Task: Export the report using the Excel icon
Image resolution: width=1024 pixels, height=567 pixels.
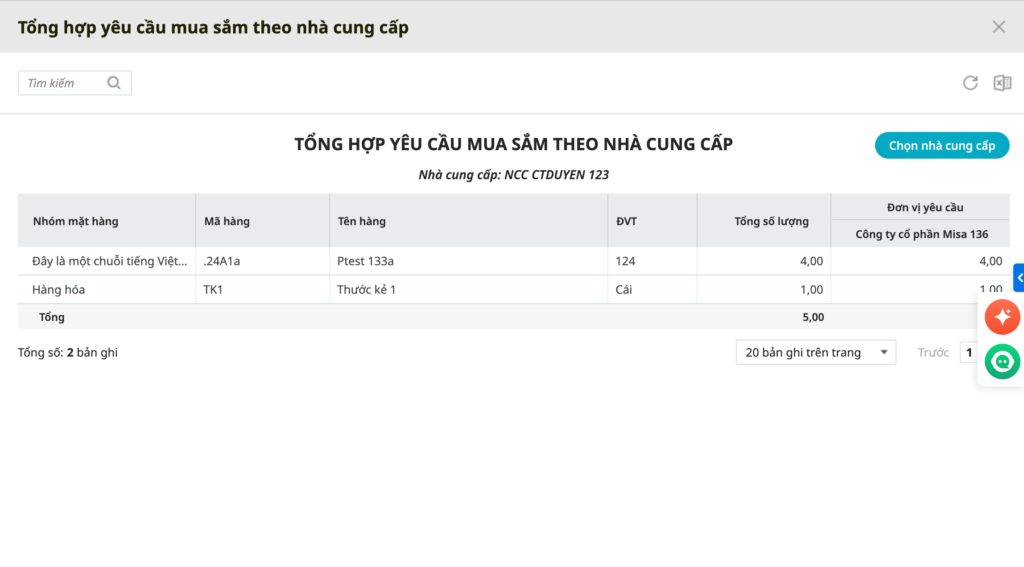Action: pyautogui.click(x=1002, y=83)
